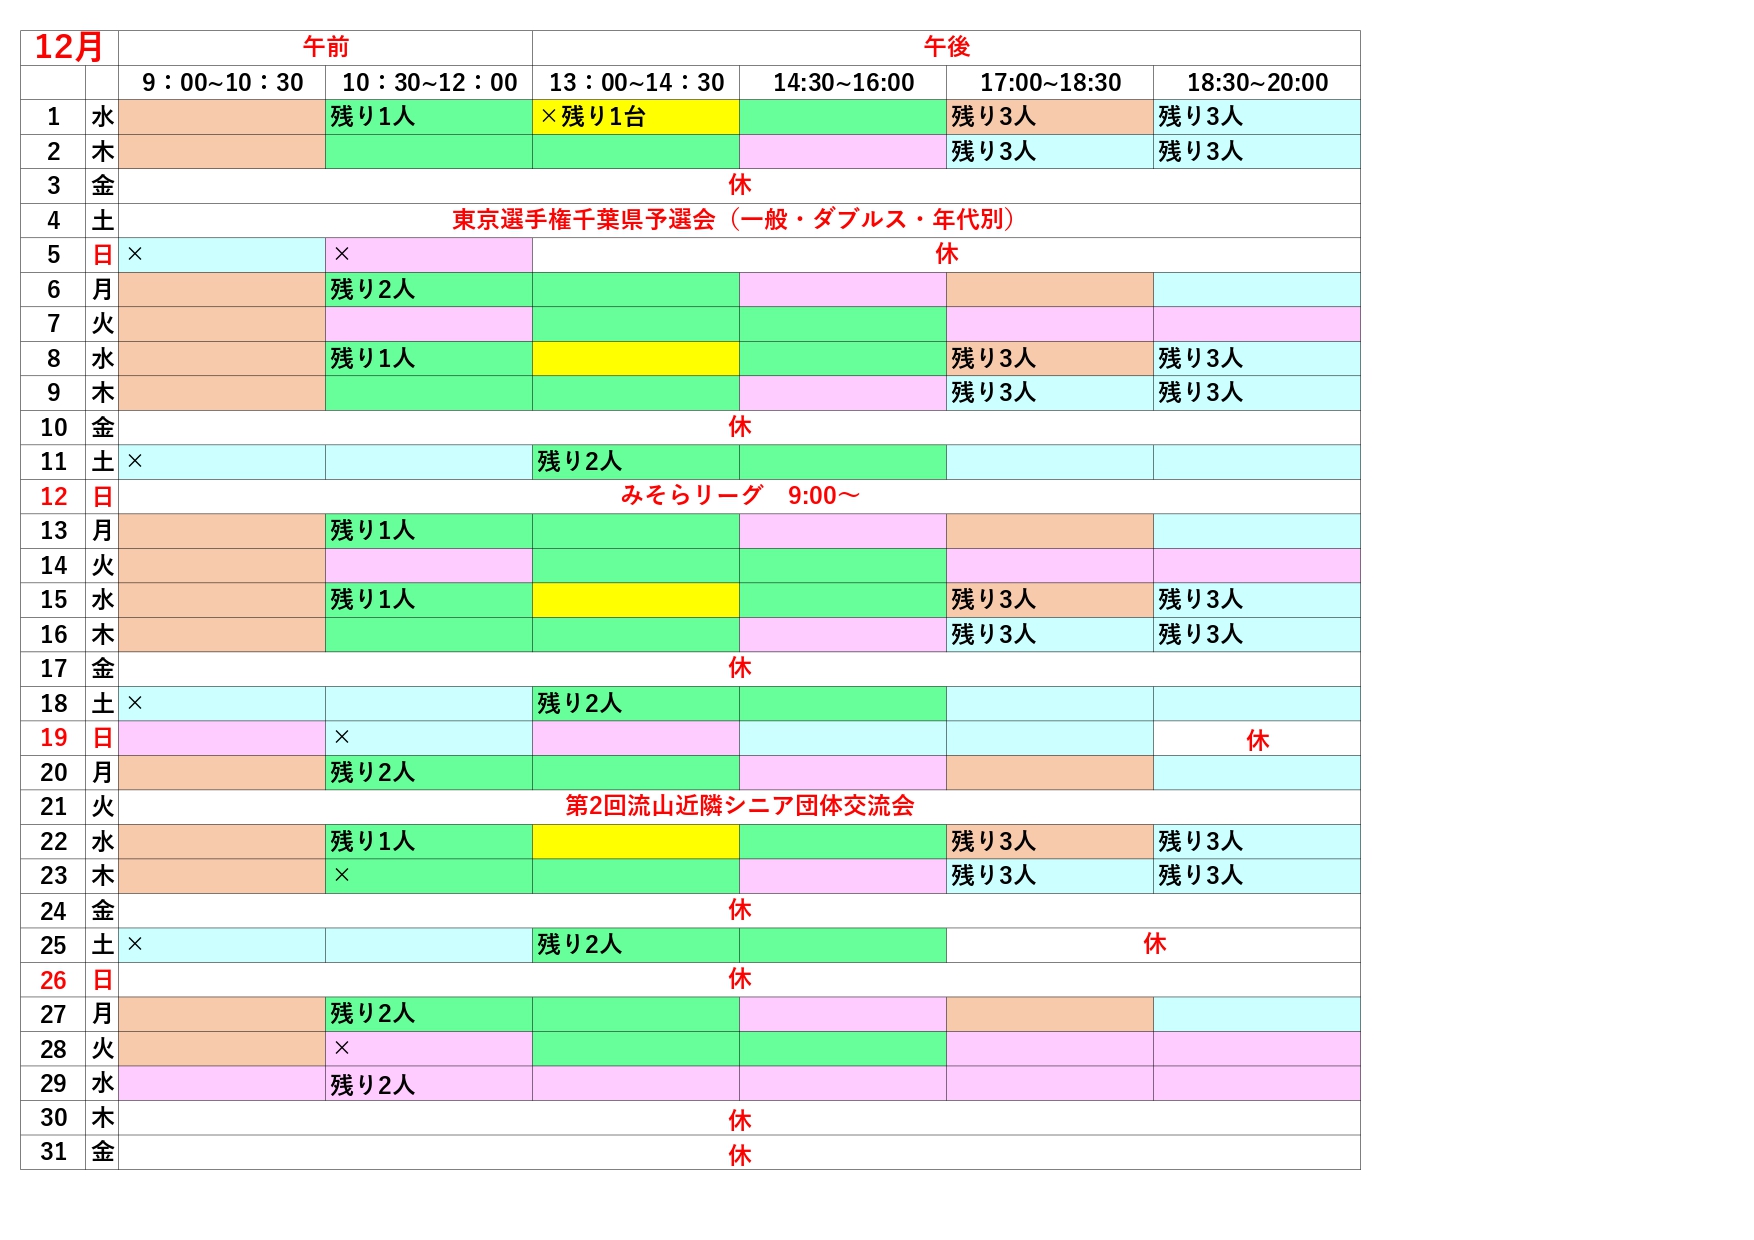Click 残り2人 in day 29 row
1754x1240 pixels.
point(372,1085)
